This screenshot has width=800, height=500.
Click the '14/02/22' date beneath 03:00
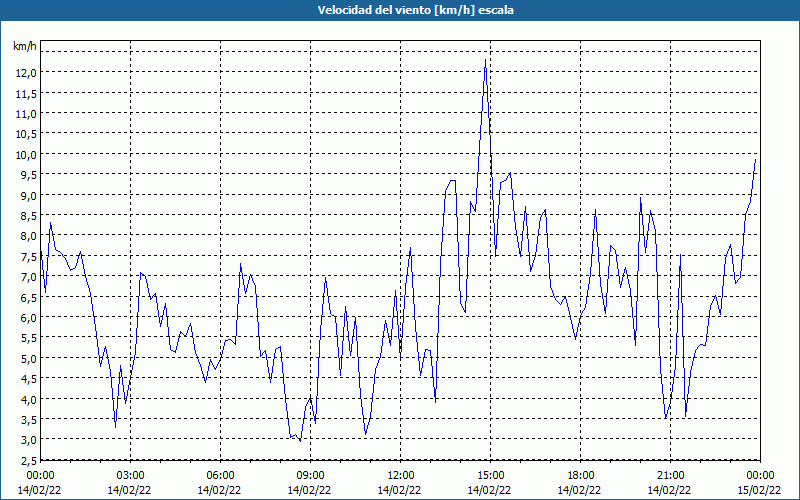click(x=129, y=490)
